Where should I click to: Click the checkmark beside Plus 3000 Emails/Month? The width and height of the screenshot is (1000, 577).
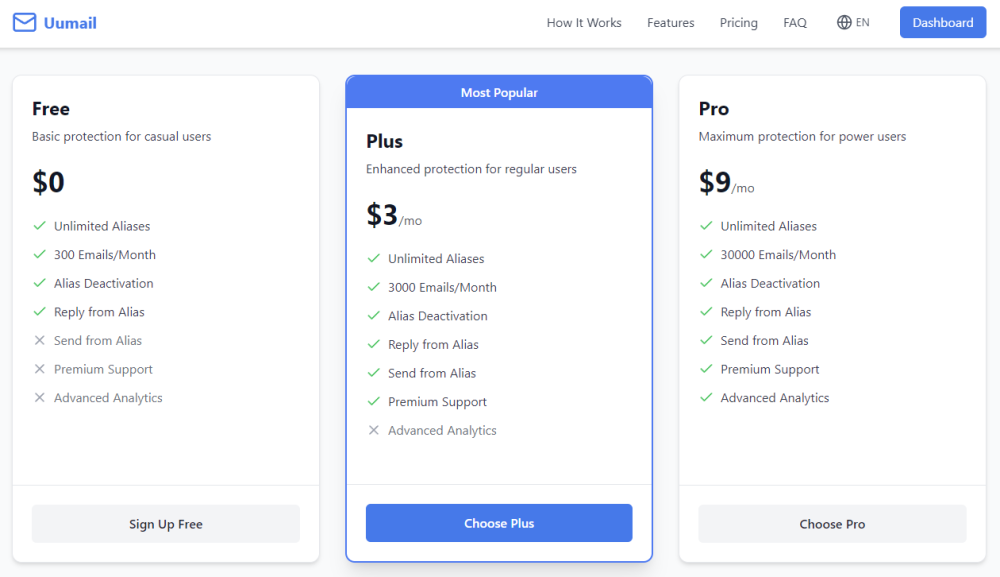(x=374, y=287)
